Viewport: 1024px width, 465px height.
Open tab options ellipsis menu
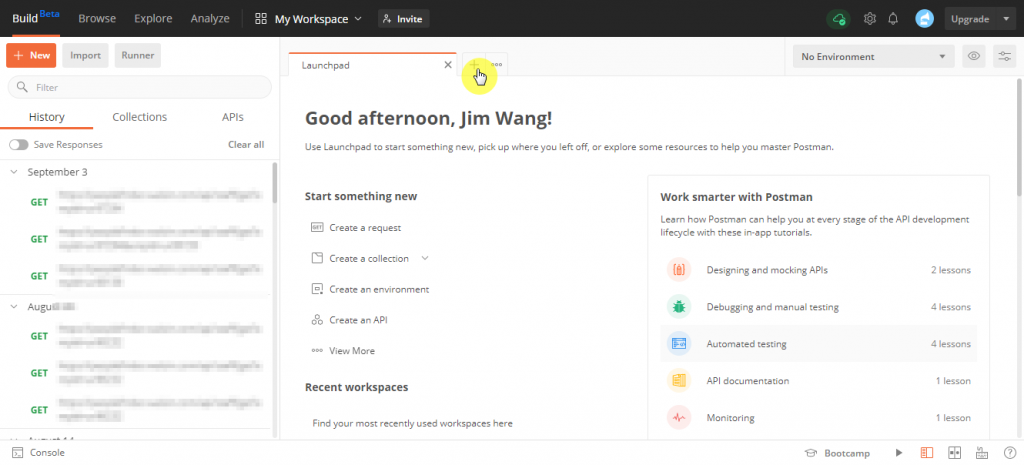(497, 65)
